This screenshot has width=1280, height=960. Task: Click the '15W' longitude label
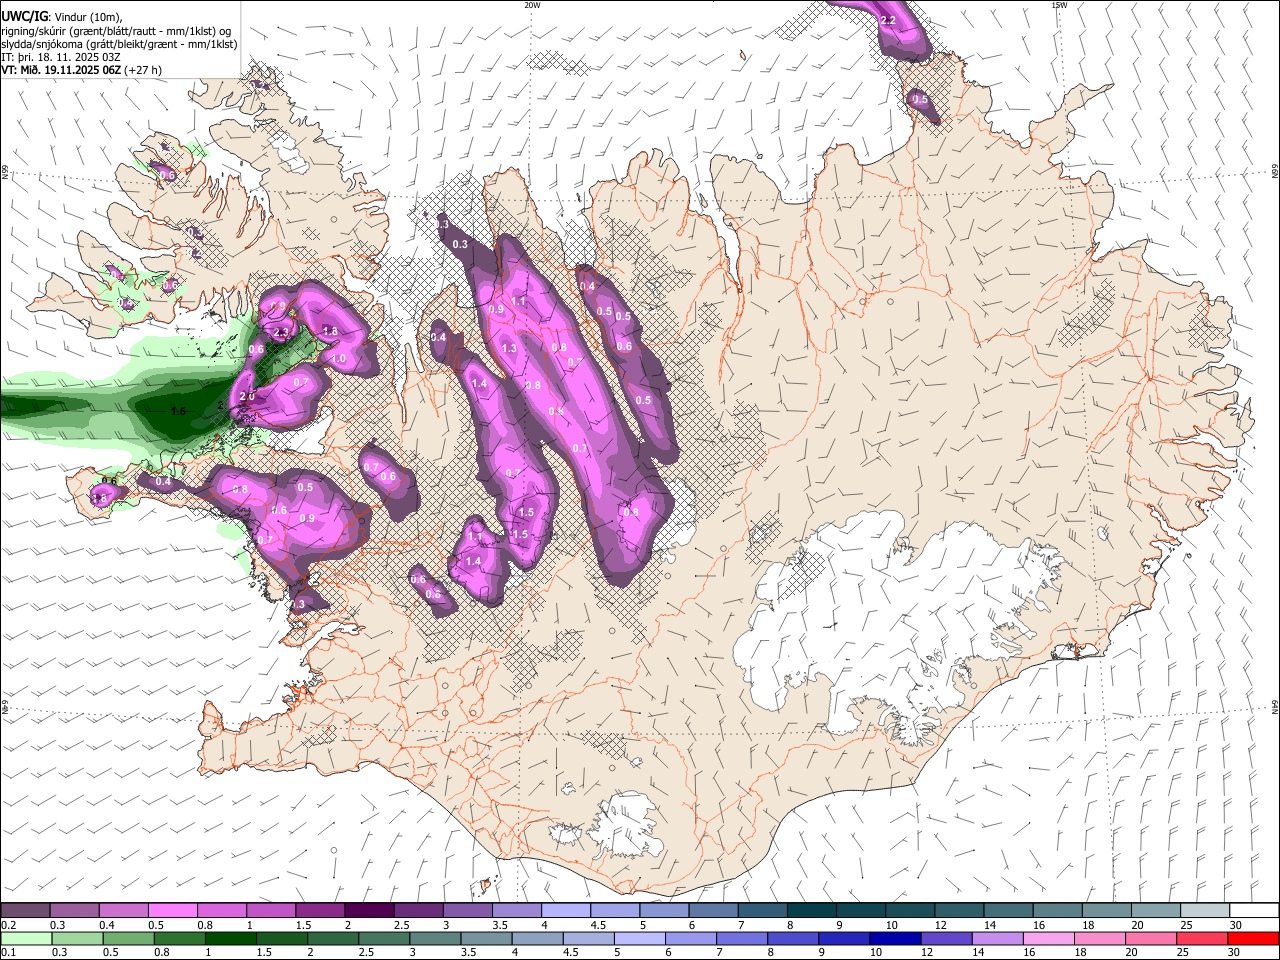[1059, 5]
